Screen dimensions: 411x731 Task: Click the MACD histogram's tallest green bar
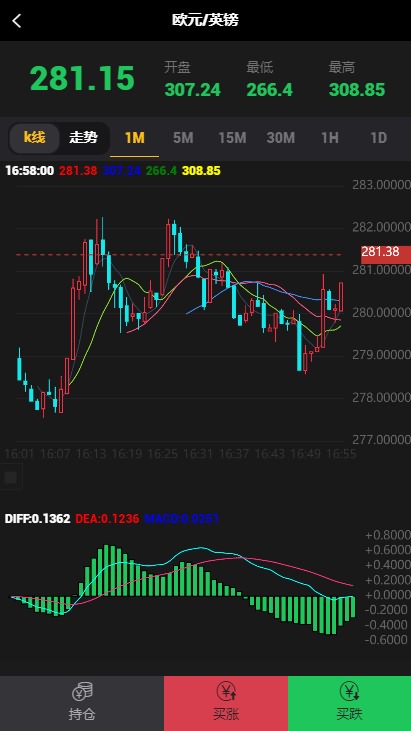tap(106, 570)
